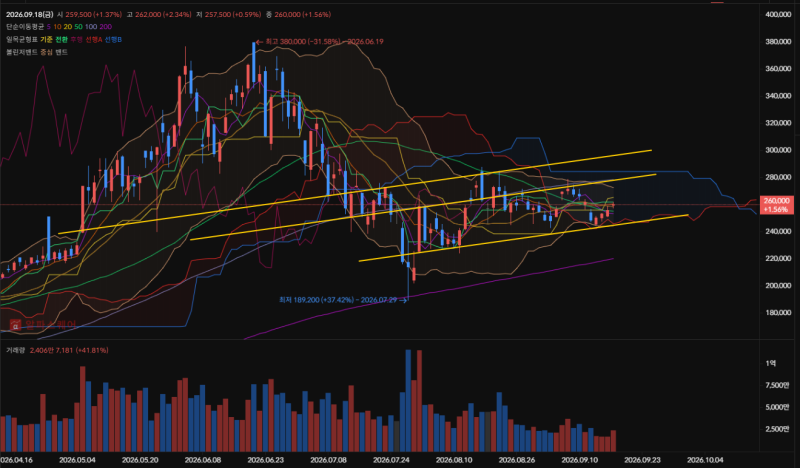Click the 360,000 price axis label
Image resolution: width=800 pixels, height=468 pixels.
point(778,69)
